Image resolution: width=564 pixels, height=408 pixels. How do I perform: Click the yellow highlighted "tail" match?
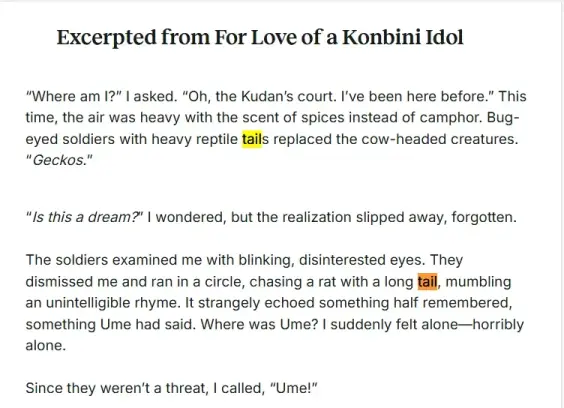252,139
